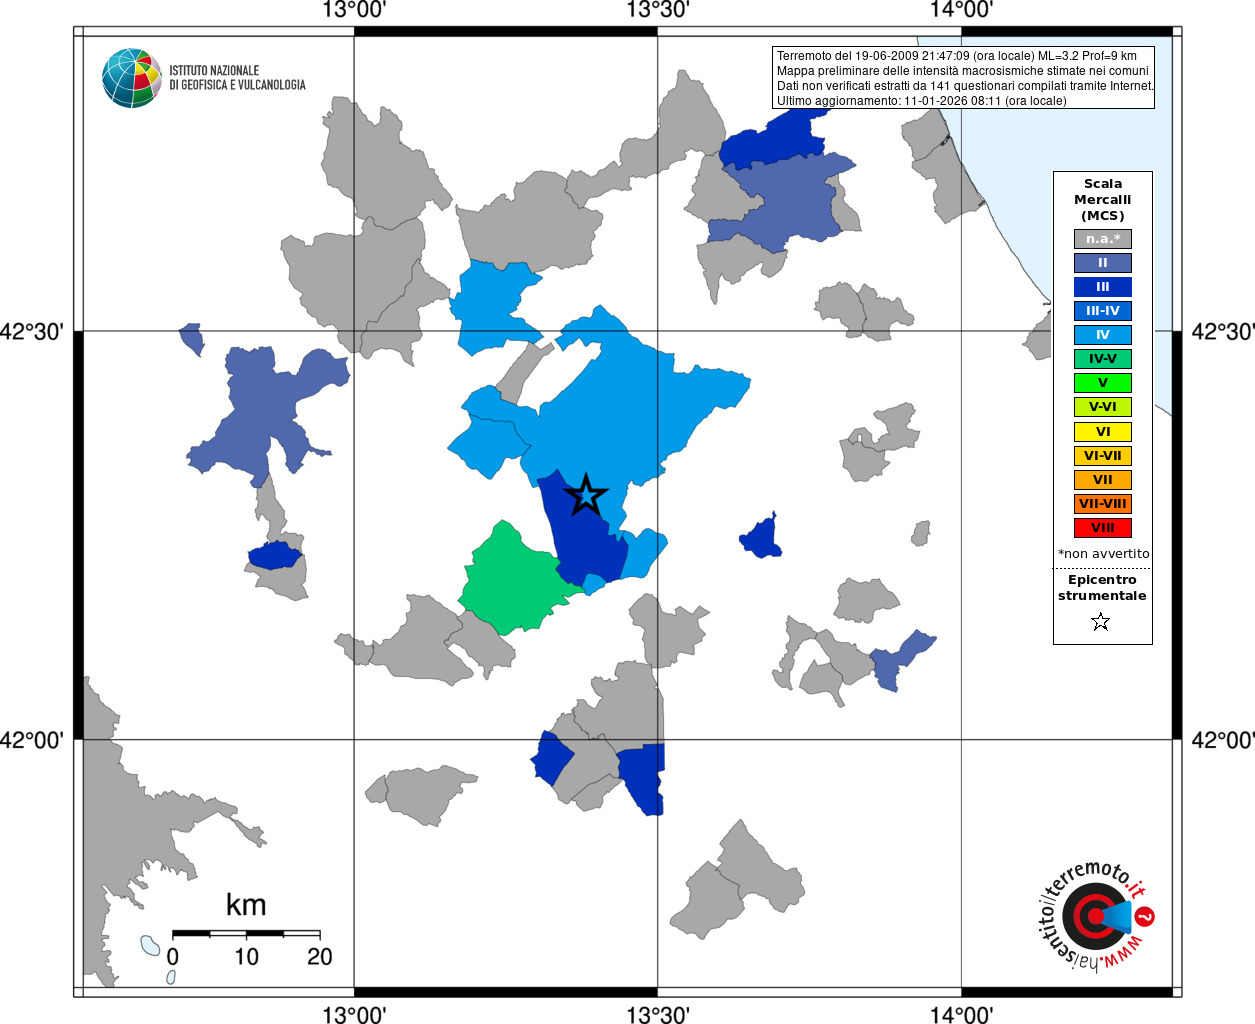1255x1024 pixels.
Task: Select the VI yellow legend swatch
Action: click(x=1103, y=432)
